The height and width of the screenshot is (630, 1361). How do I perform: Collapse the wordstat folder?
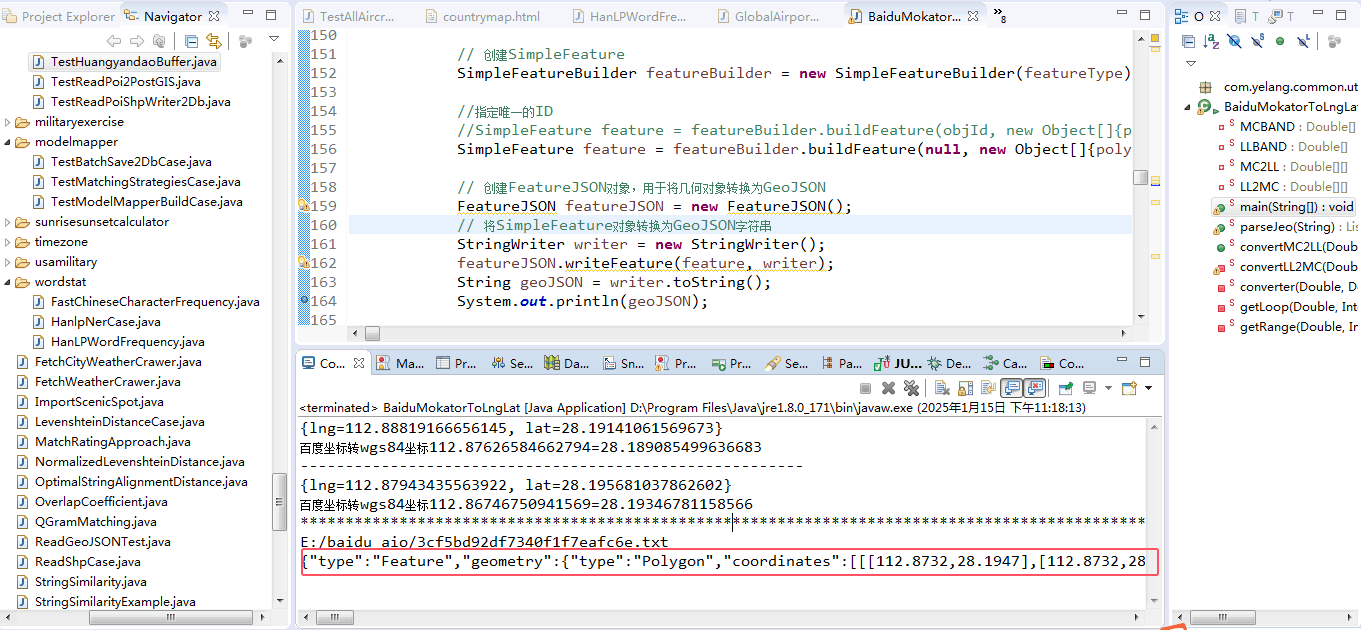9,282
